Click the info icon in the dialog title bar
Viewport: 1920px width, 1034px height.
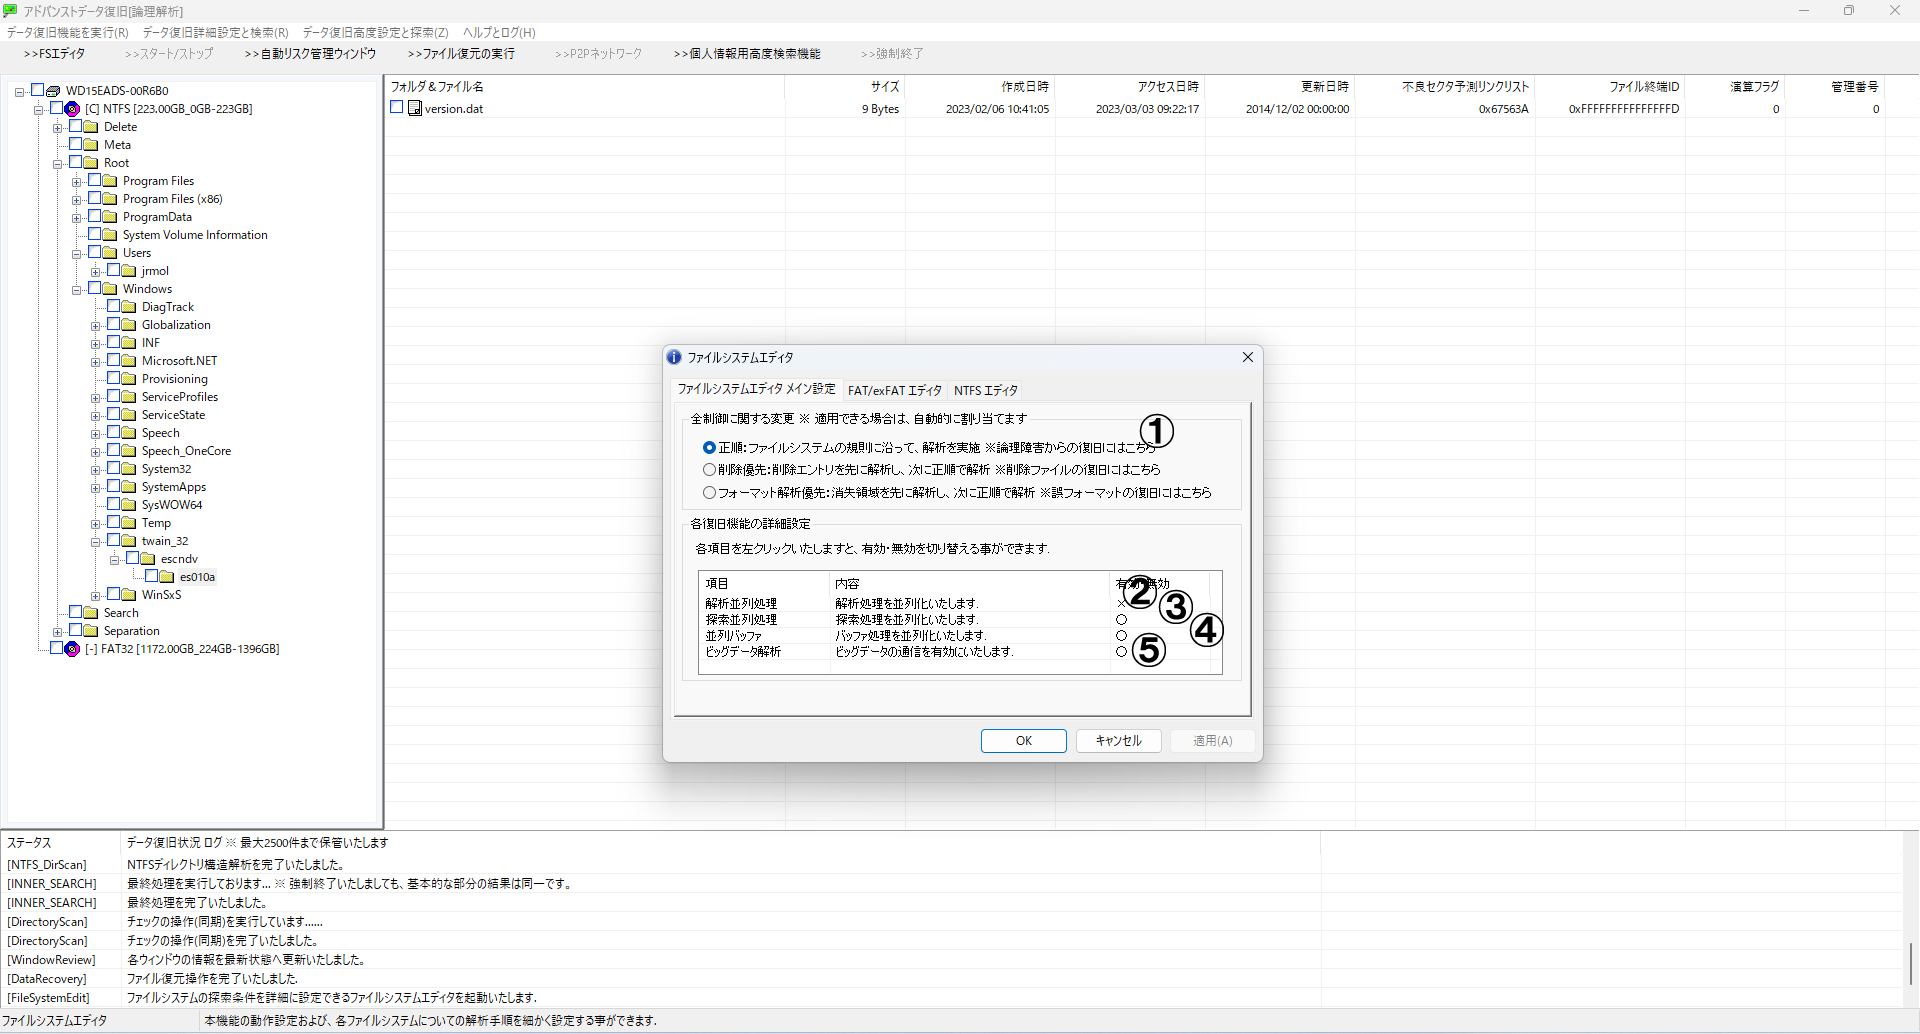pos(674,357)
